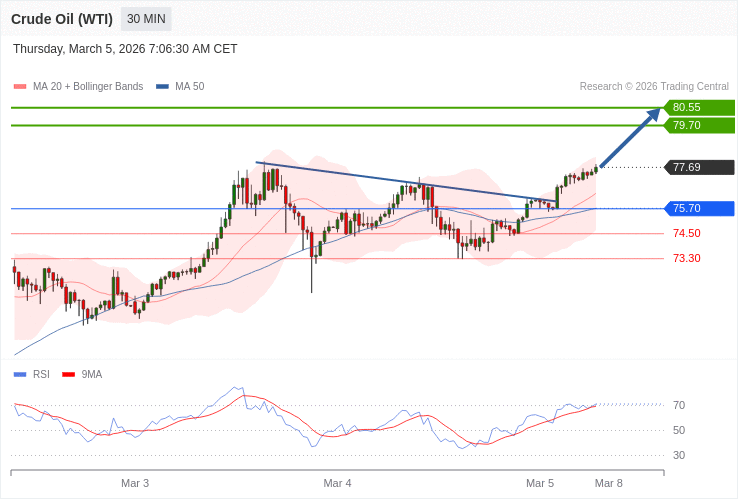The height and width of the screenshot is (500, 738).
Task: Click the 73.30 support level label
Action: coord(686,258)
